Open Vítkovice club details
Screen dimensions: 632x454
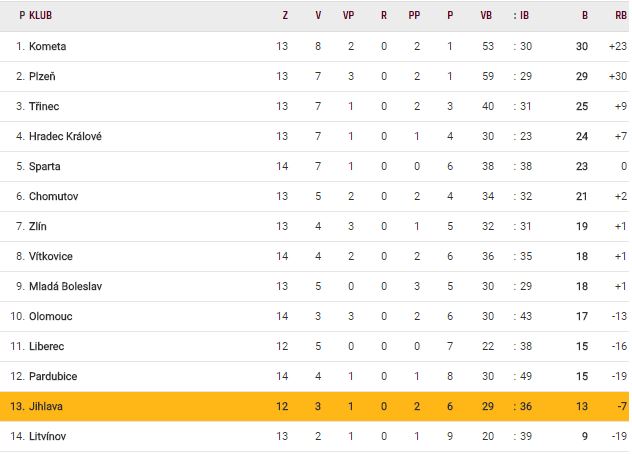click(x=52, y=256)
